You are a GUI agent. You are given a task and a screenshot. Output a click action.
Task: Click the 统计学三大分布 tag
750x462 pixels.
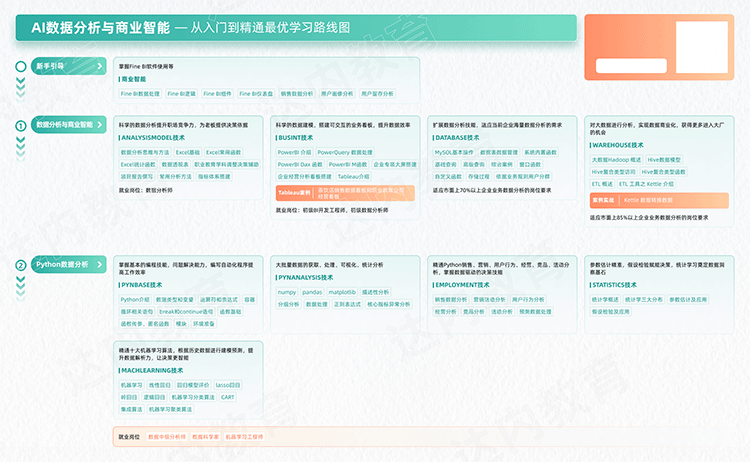click(x=643, y=300)
